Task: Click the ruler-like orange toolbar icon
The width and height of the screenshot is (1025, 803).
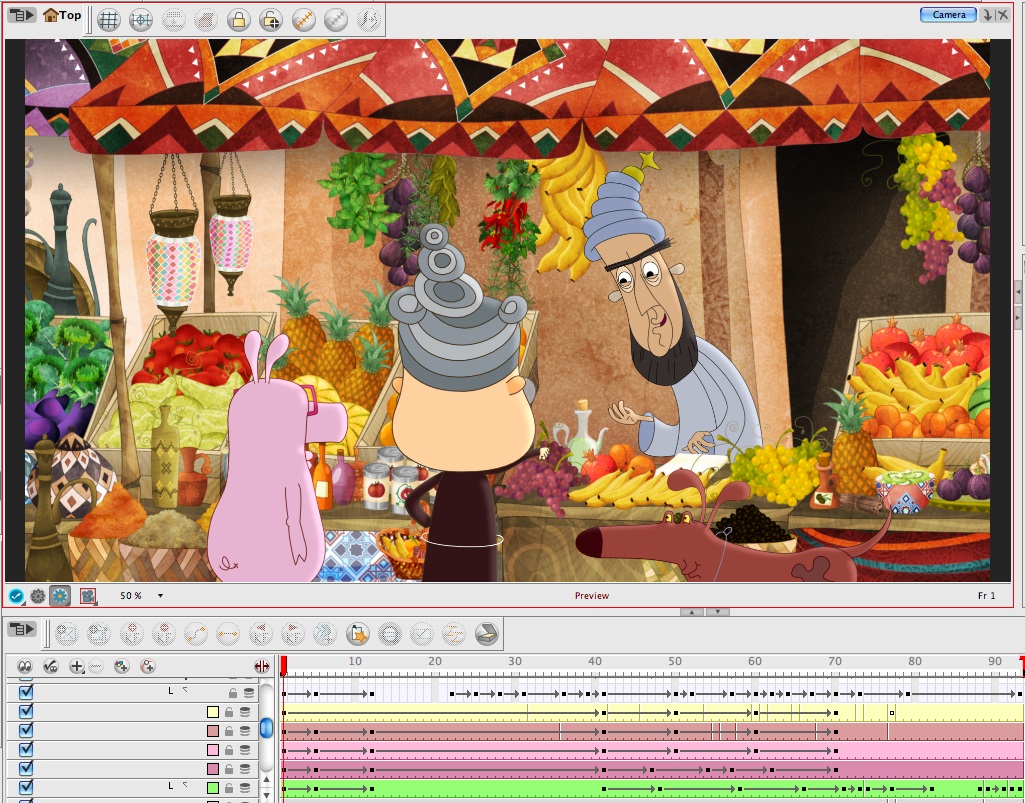Action: point(303,19)
